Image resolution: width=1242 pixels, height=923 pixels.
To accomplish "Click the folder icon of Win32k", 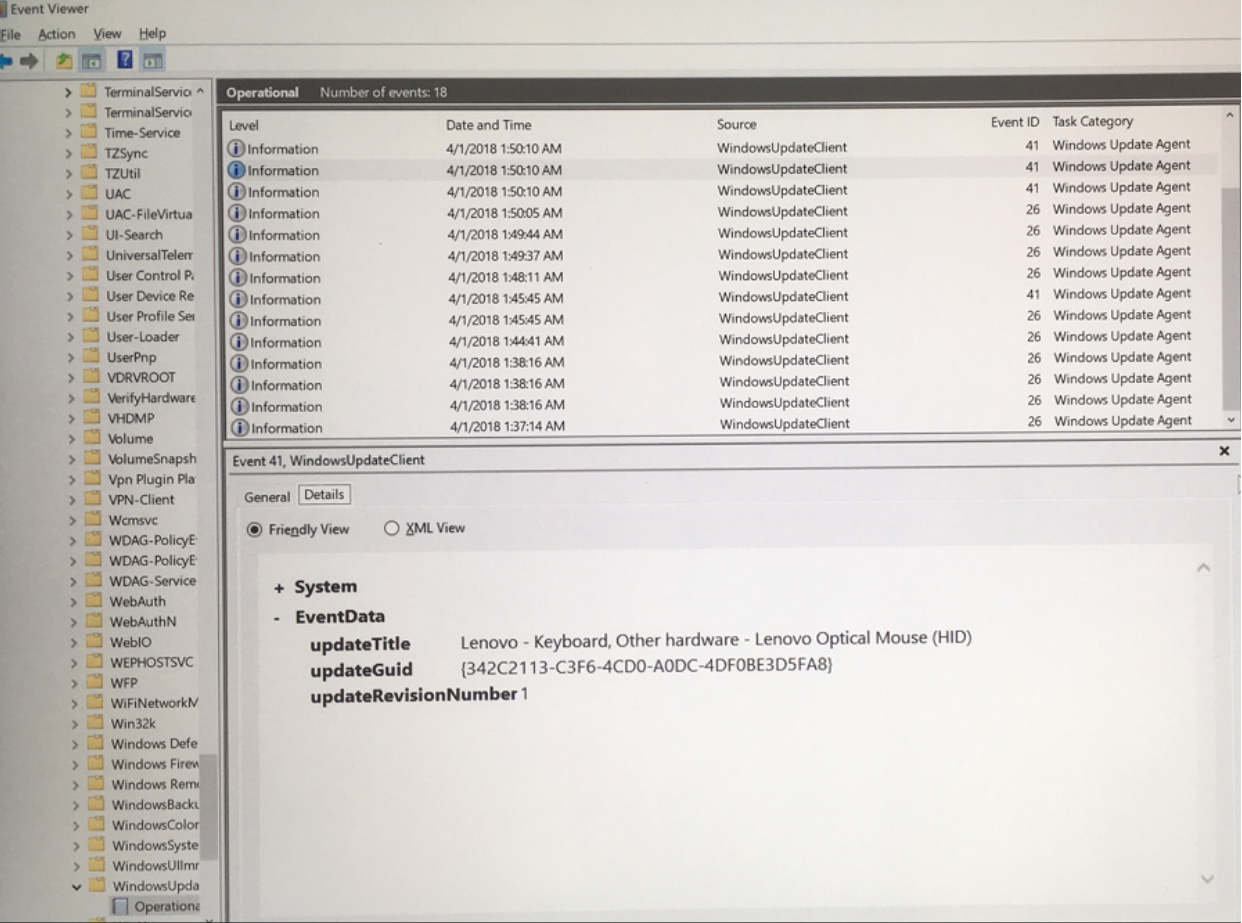I will point(97,723).
